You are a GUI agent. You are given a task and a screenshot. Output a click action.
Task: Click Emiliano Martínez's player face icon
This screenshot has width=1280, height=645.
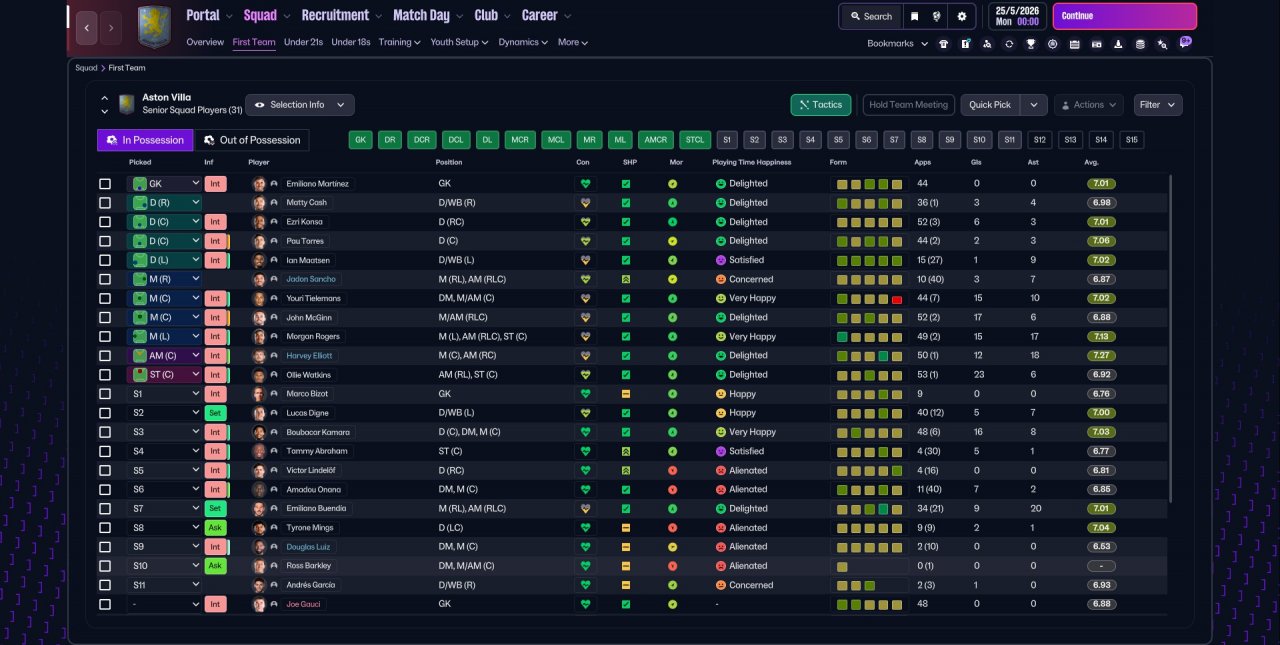pyautogui.click(x=259, y=184)
